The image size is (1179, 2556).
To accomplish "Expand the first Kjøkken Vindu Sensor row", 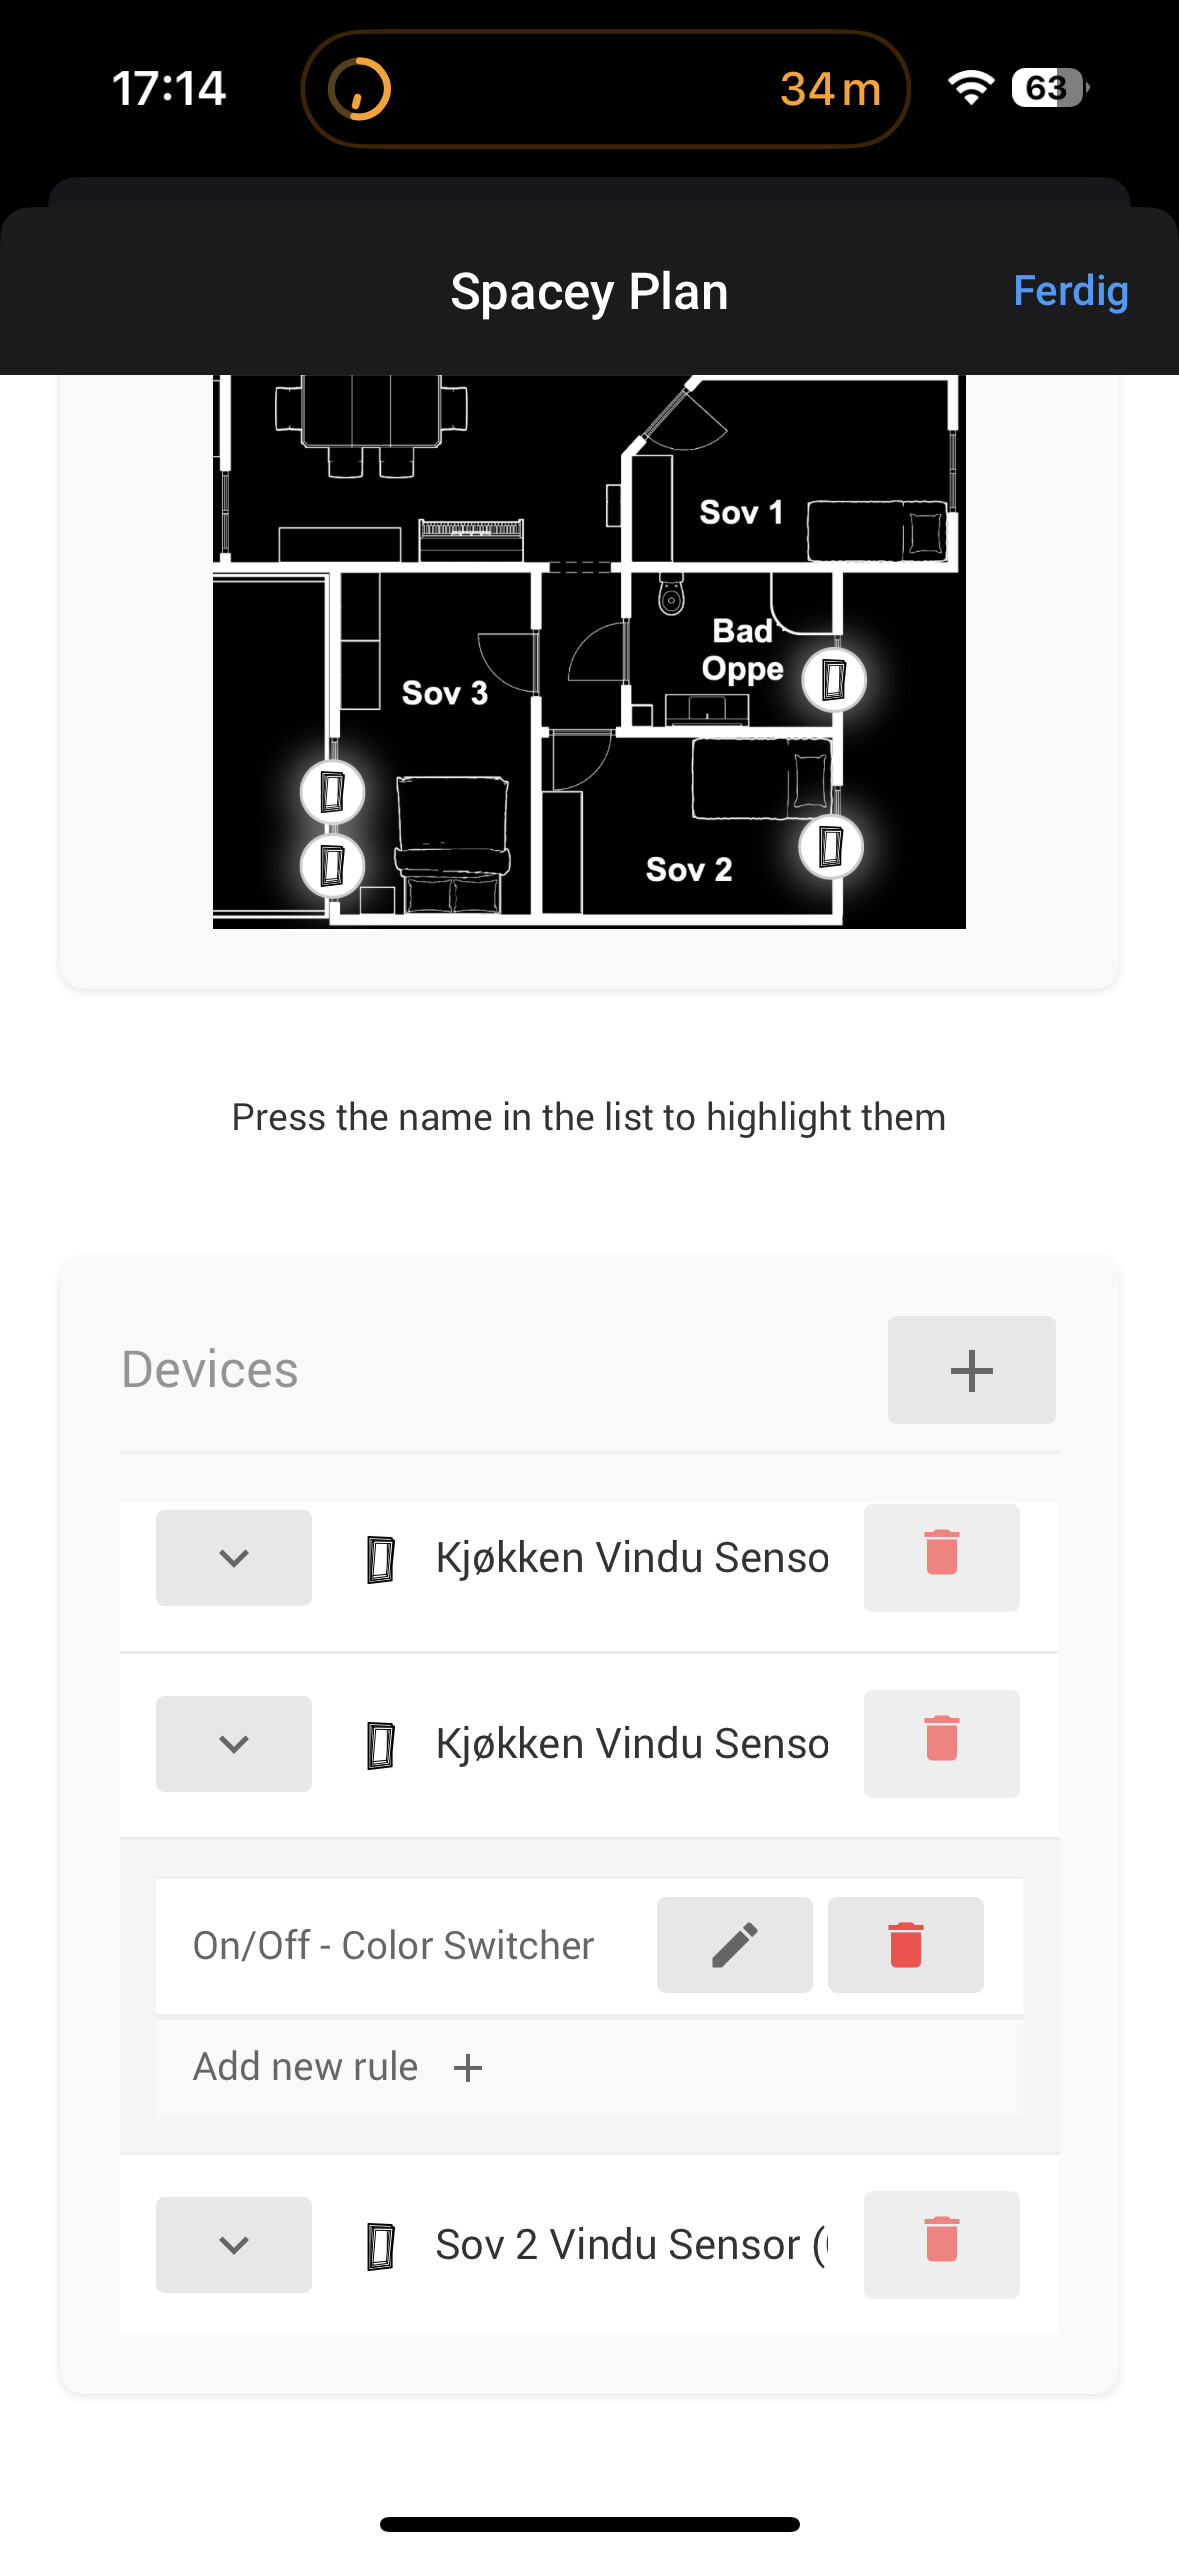I will [x=233, y=1557].
